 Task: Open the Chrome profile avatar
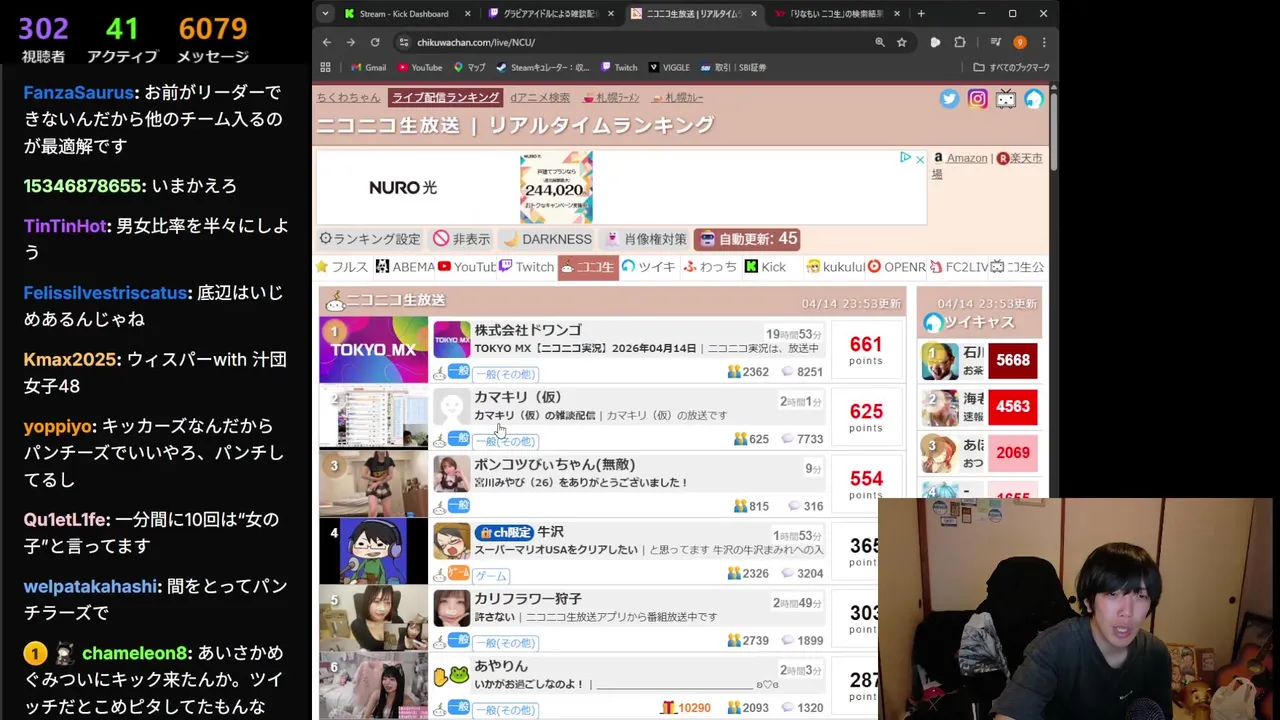click(x=1020, y=42)
